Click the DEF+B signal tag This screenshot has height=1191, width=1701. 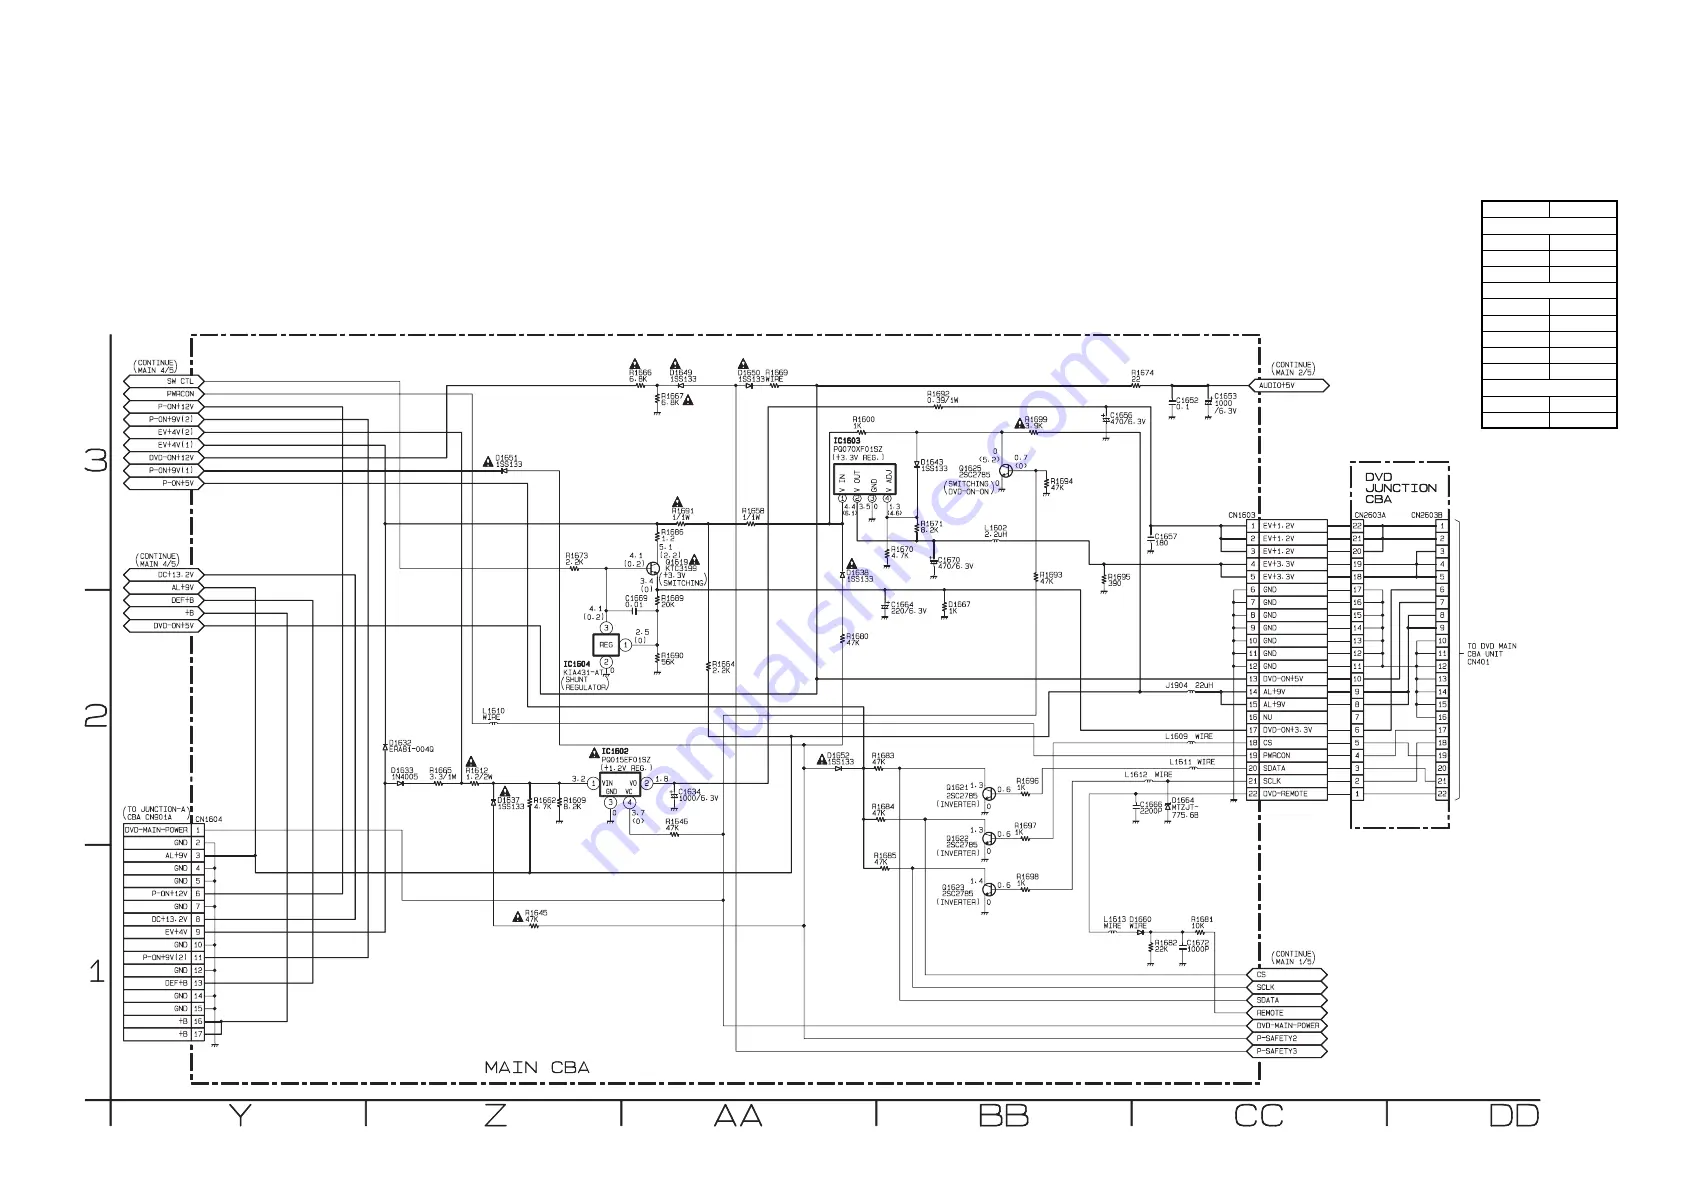164,600
